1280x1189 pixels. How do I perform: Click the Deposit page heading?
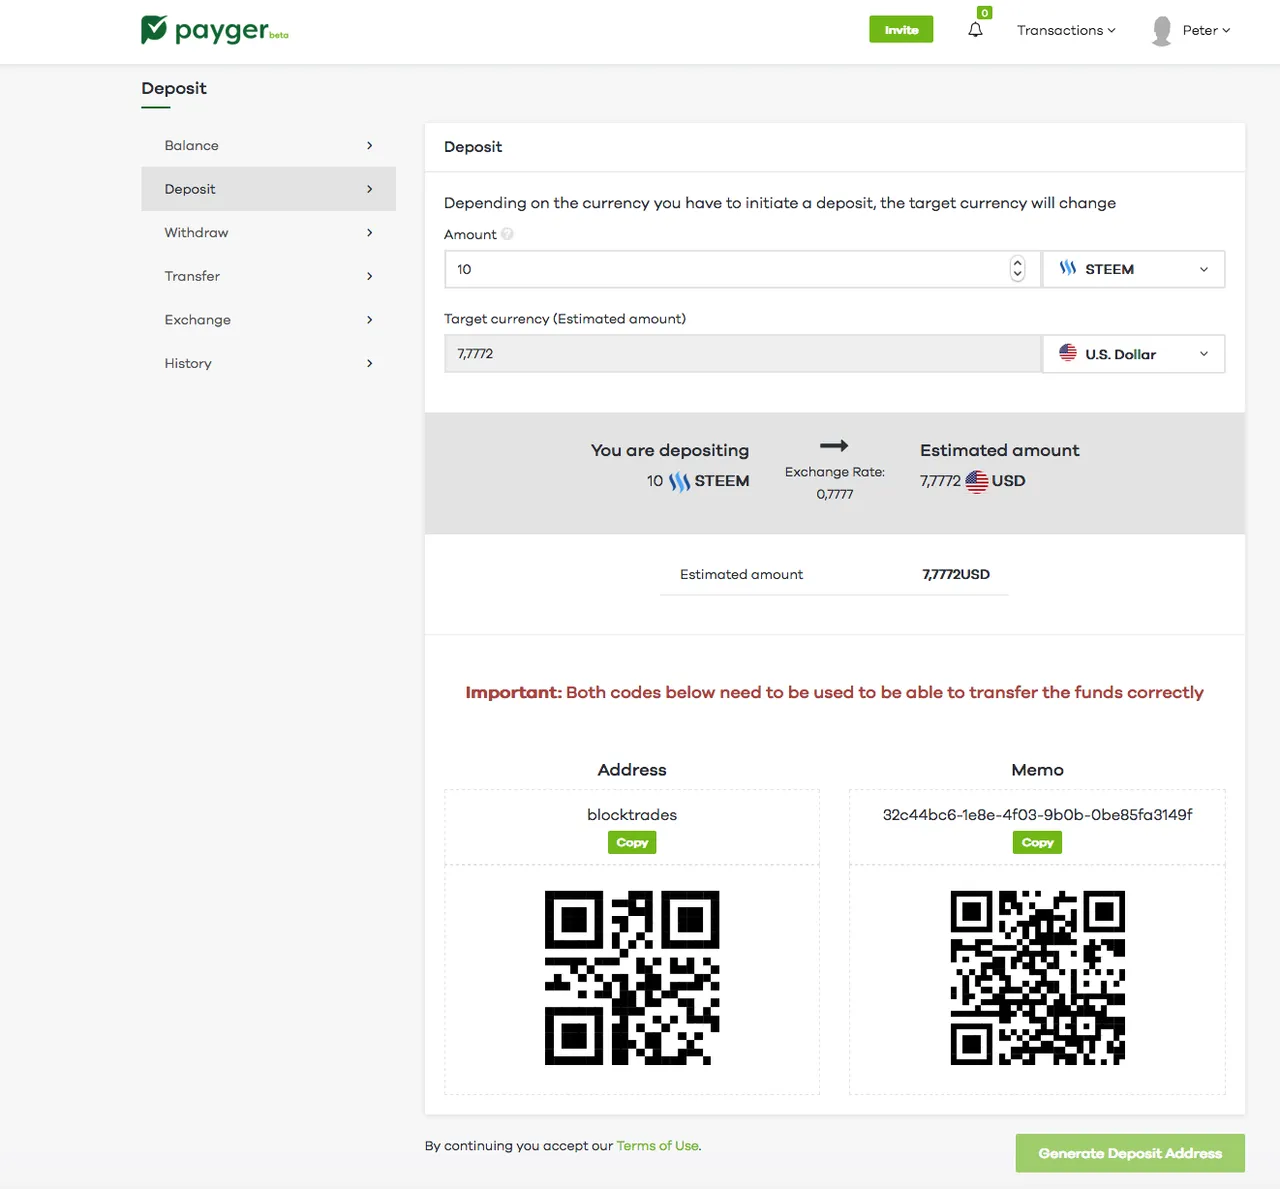tap(174, 88)
